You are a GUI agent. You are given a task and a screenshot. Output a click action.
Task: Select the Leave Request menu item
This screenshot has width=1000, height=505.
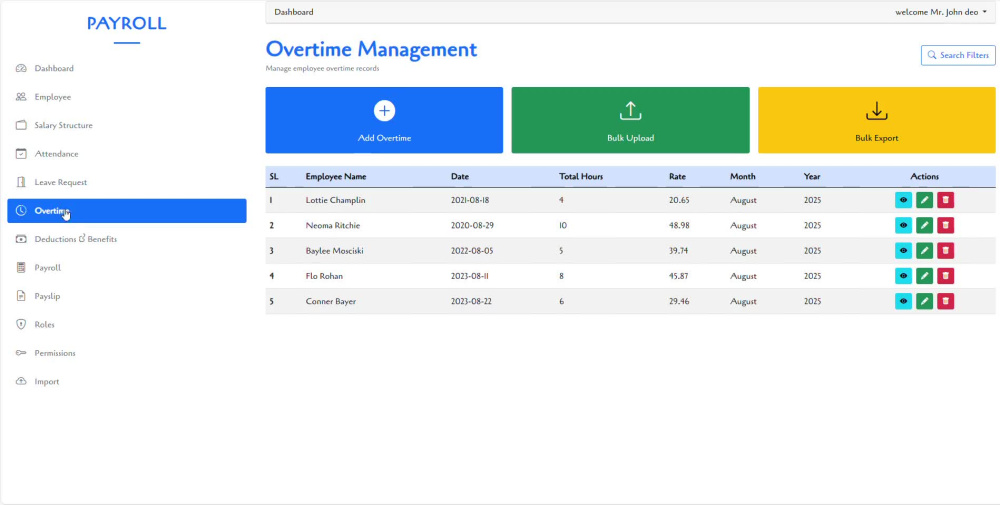pos(126,182)
